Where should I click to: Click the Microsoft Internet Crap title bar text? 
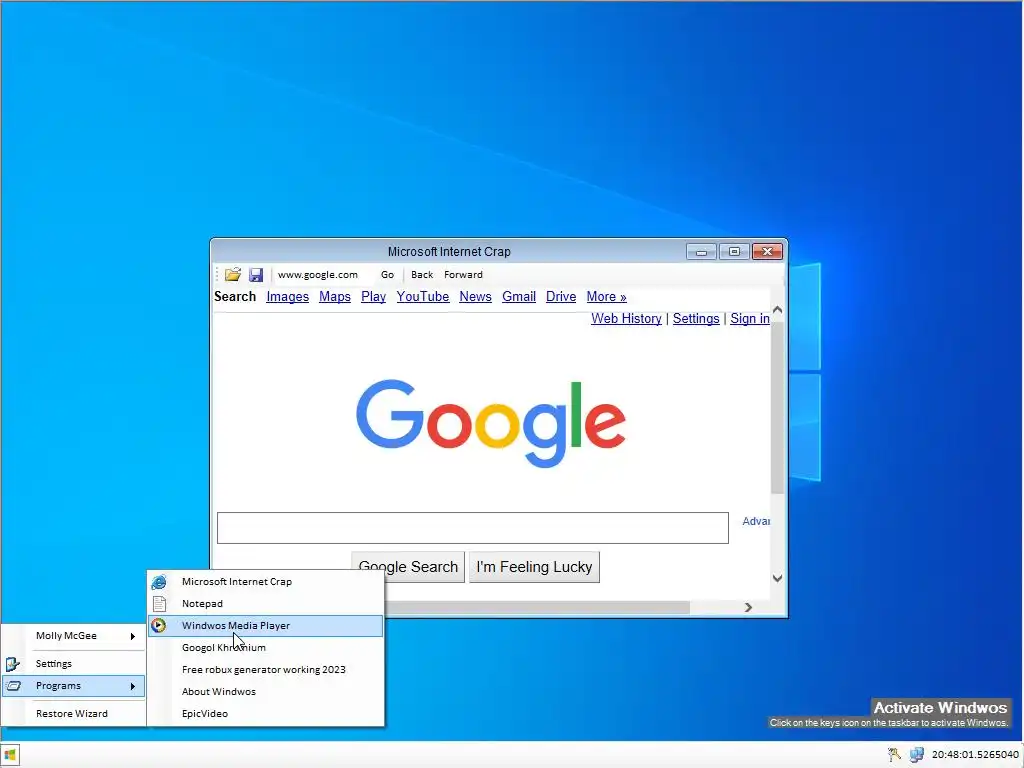coord(449,251)
